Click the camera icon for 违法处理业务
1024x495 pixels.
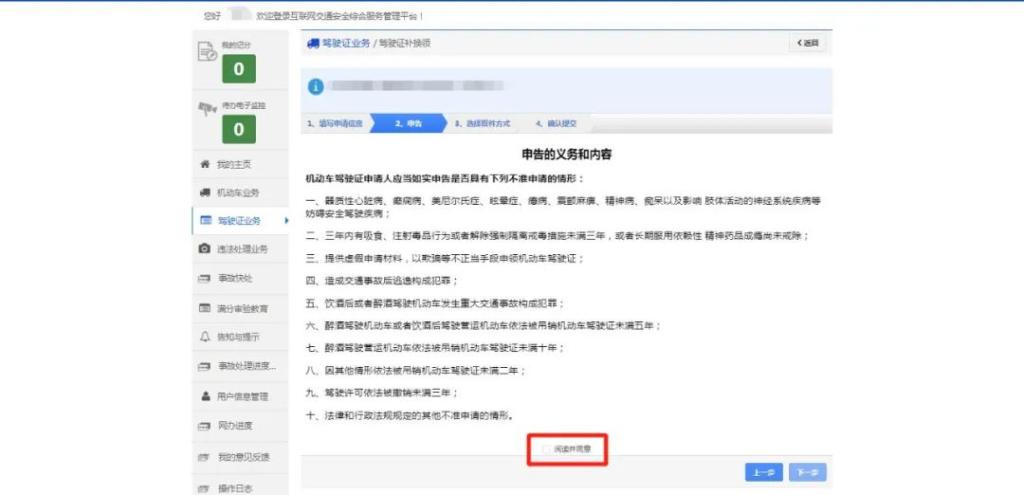pyautogui.click(x=205, y=248)
